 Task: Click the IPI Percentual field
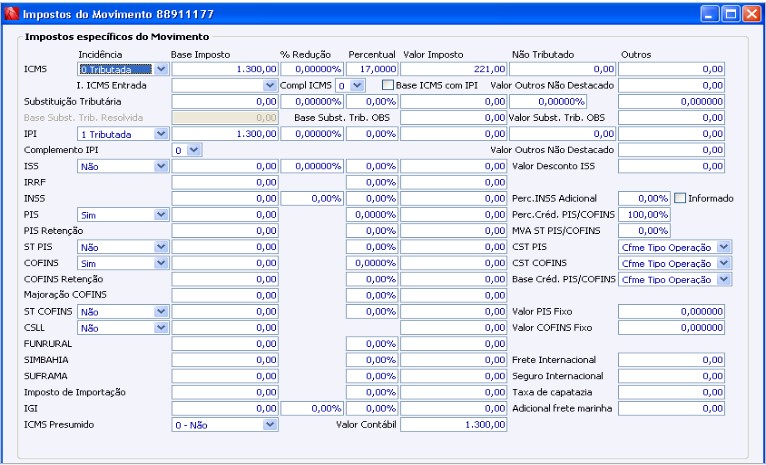pos(372,134)
